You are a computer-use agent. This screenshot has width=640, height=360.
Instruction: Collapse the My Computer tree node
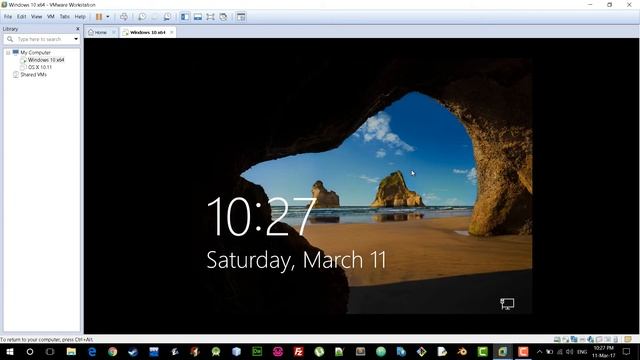pos(8,53)
